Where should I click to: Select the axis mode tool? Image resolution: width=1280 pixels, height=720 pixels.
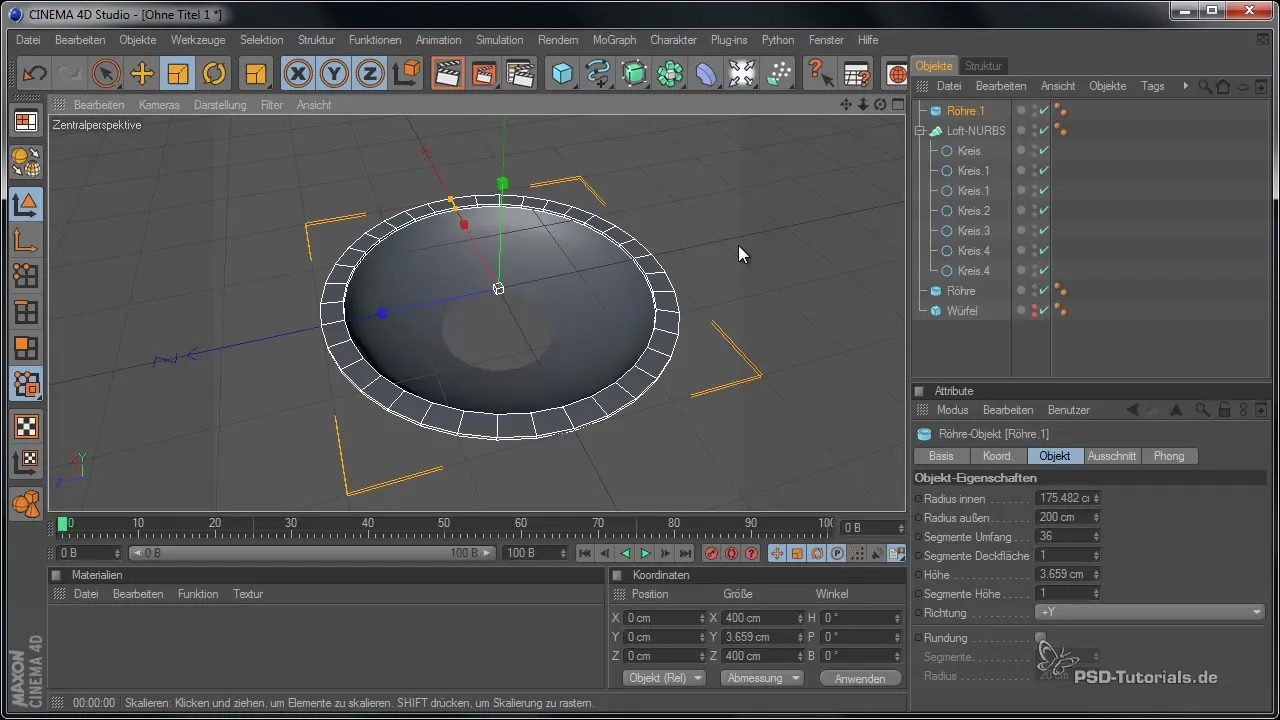(x=26, y=240)
